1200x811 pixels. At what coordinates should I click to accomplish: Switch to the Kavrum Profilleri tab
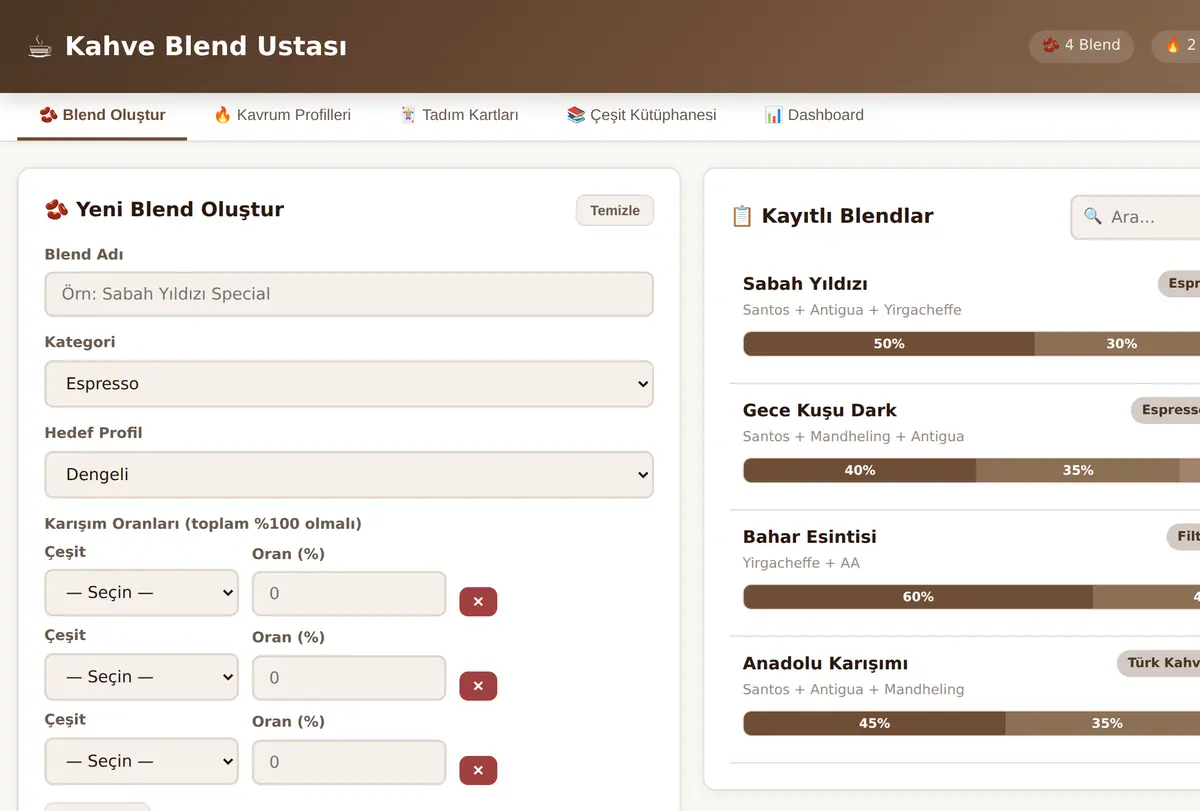click(282, 115)
